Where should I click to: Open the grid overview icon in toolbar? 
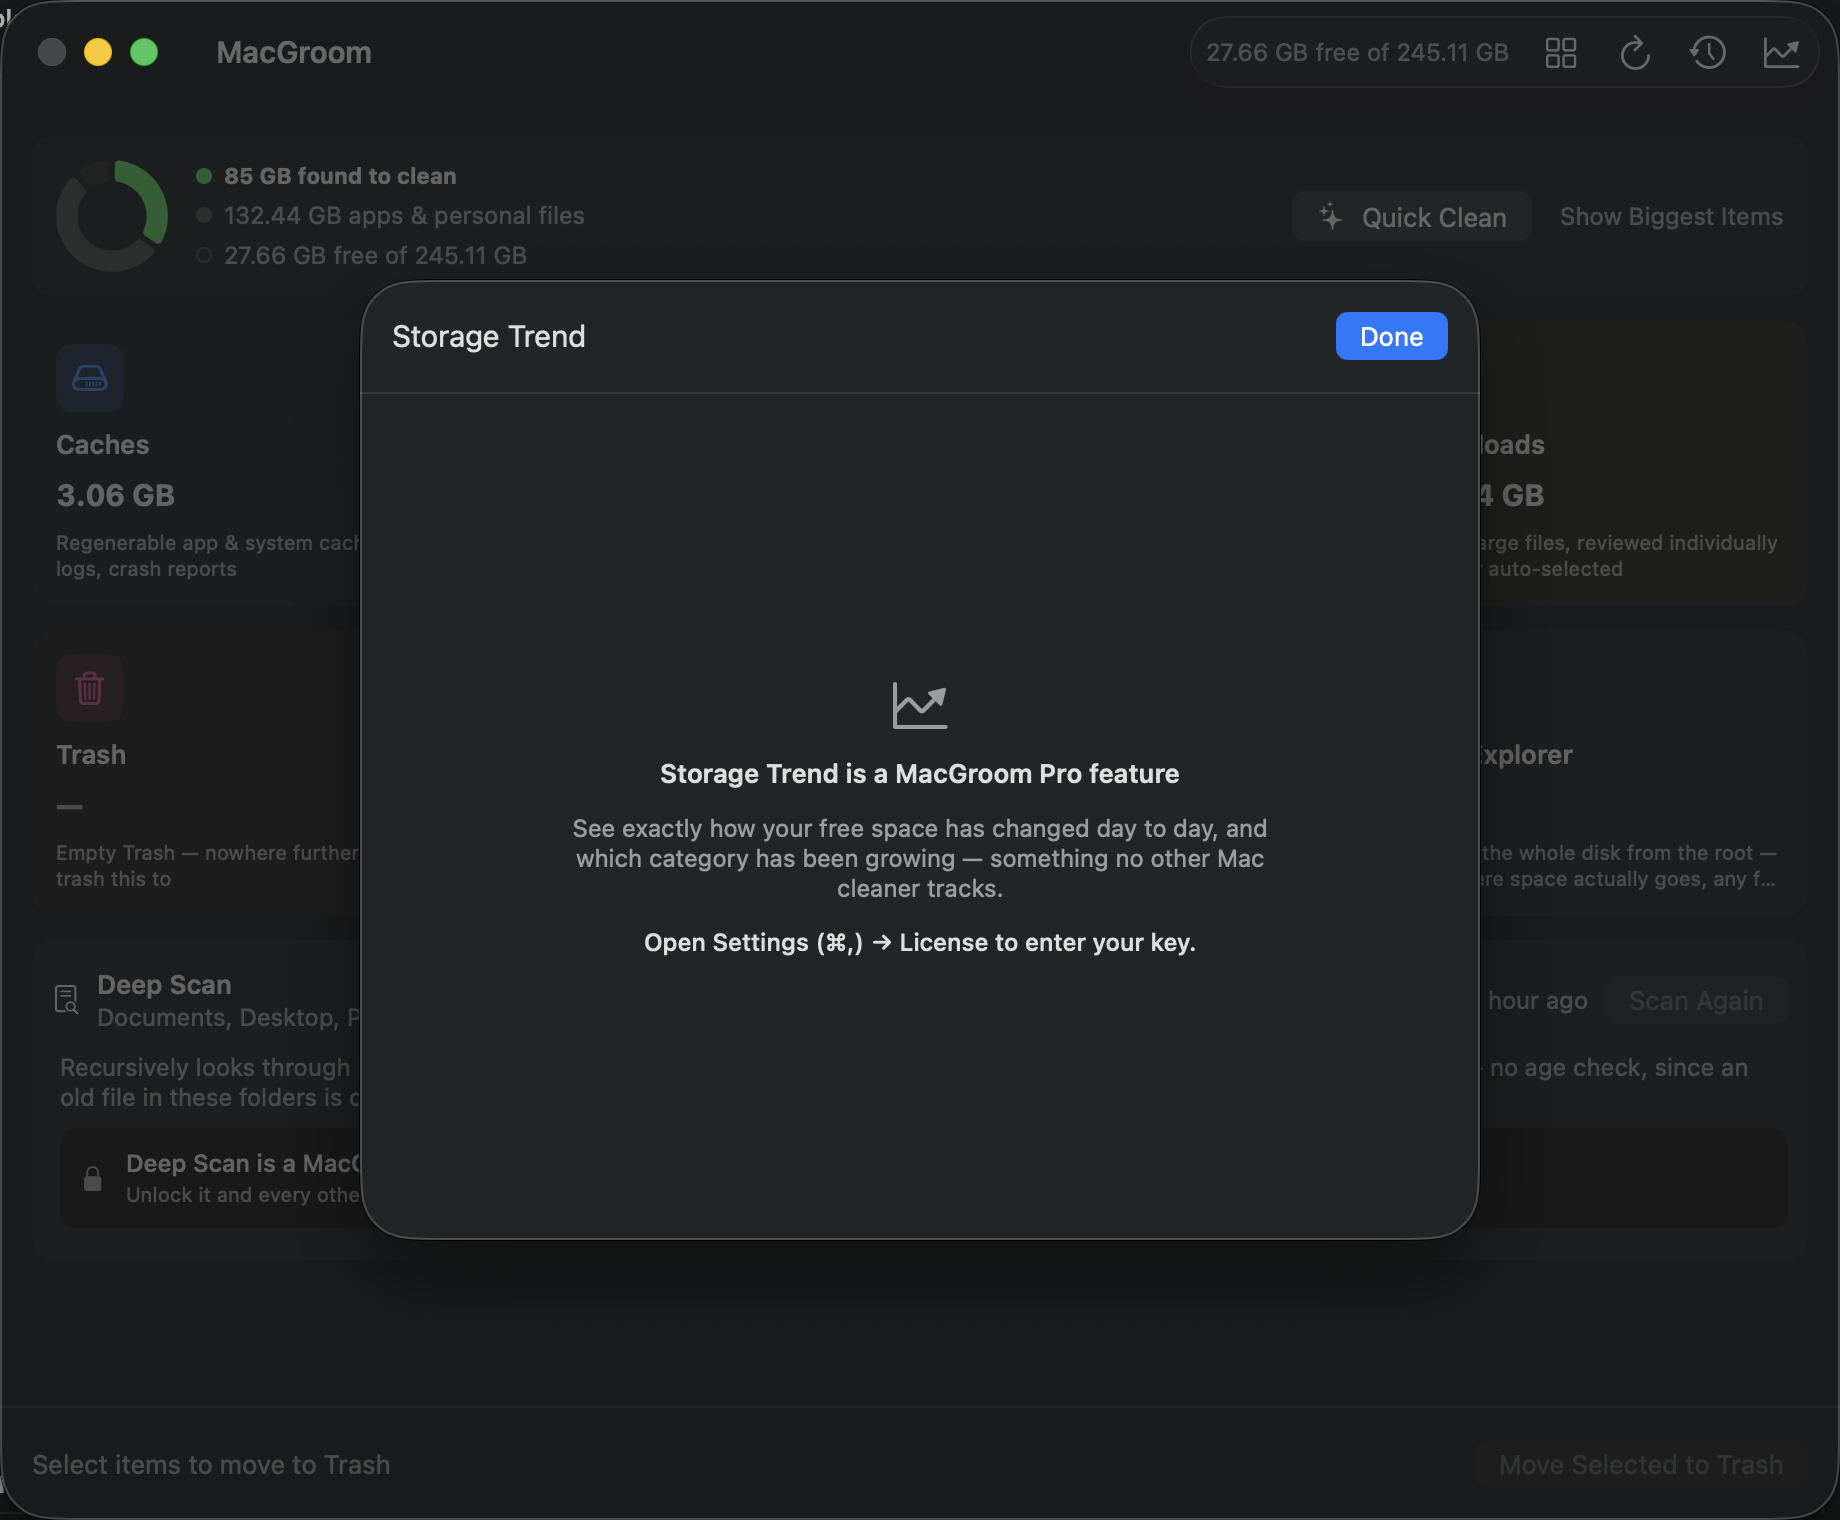1561,53
